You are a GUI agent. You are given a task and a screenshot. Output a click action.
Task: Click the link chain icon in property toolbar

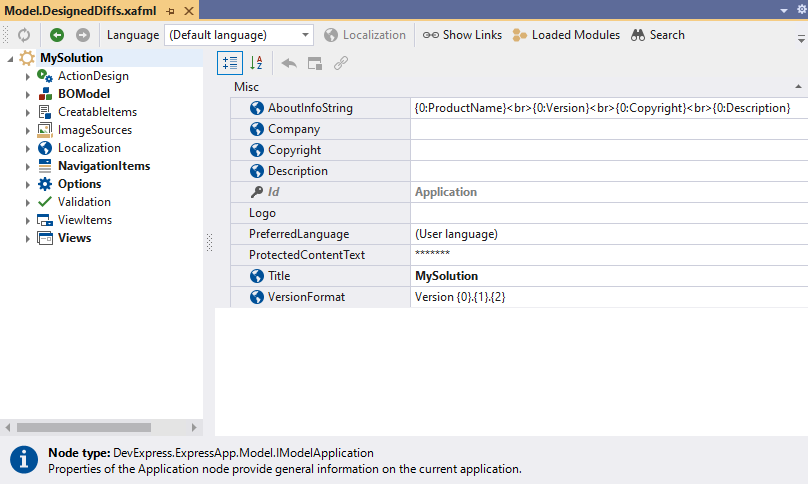341,63
